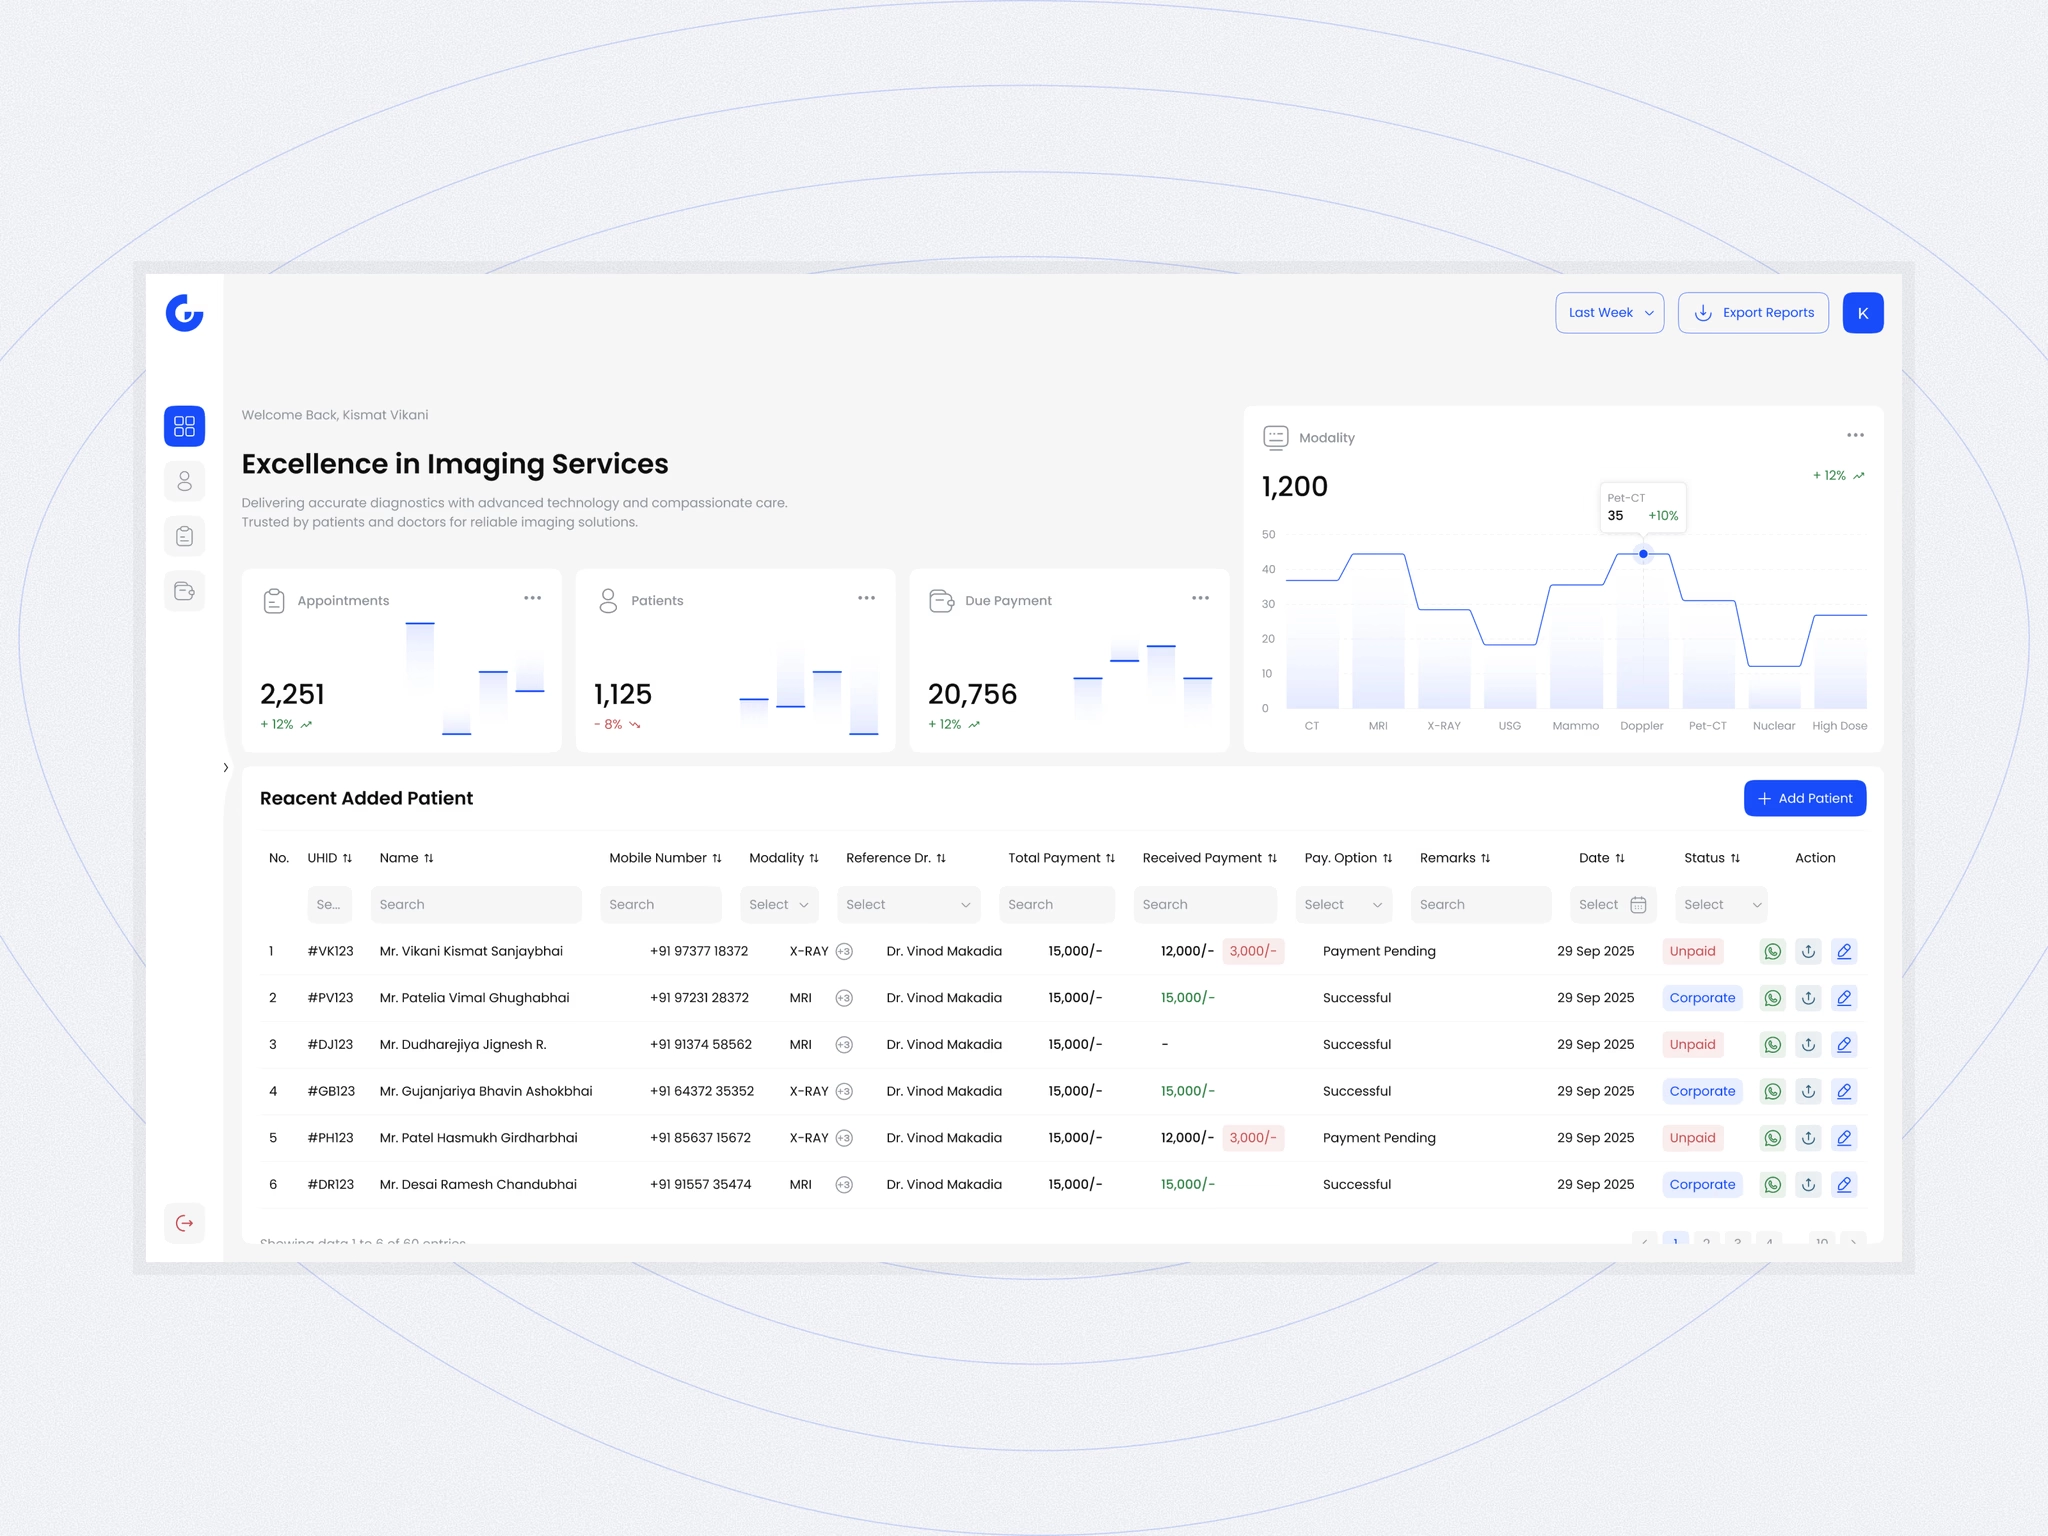Click WhatsApp icon for Mr. Vikani Kismat
Viewport: 2048px width, 1536px height.
[1772, 951]
